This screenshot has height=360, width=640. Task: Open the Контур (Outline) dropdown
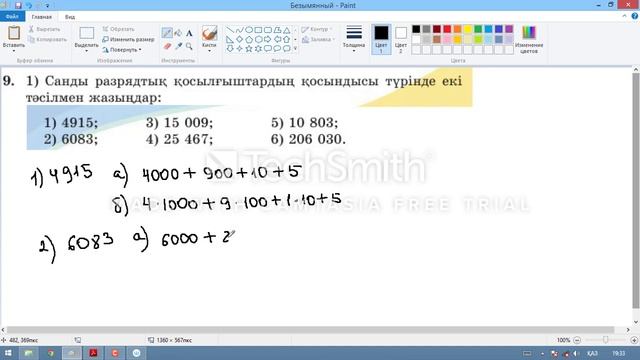[317, 29]
